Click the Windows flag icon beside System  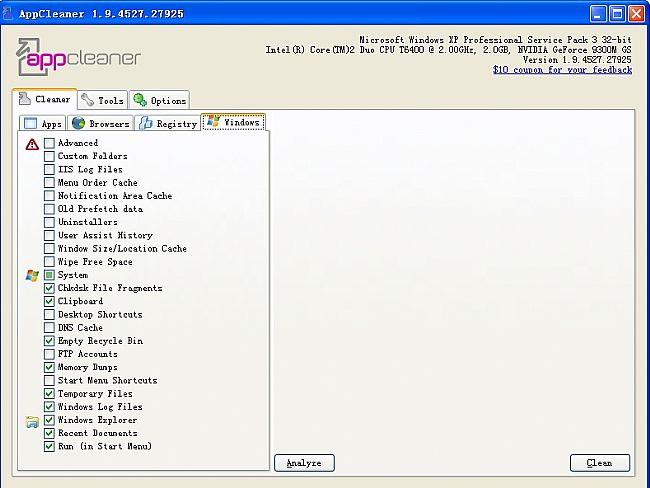point(32,275)
